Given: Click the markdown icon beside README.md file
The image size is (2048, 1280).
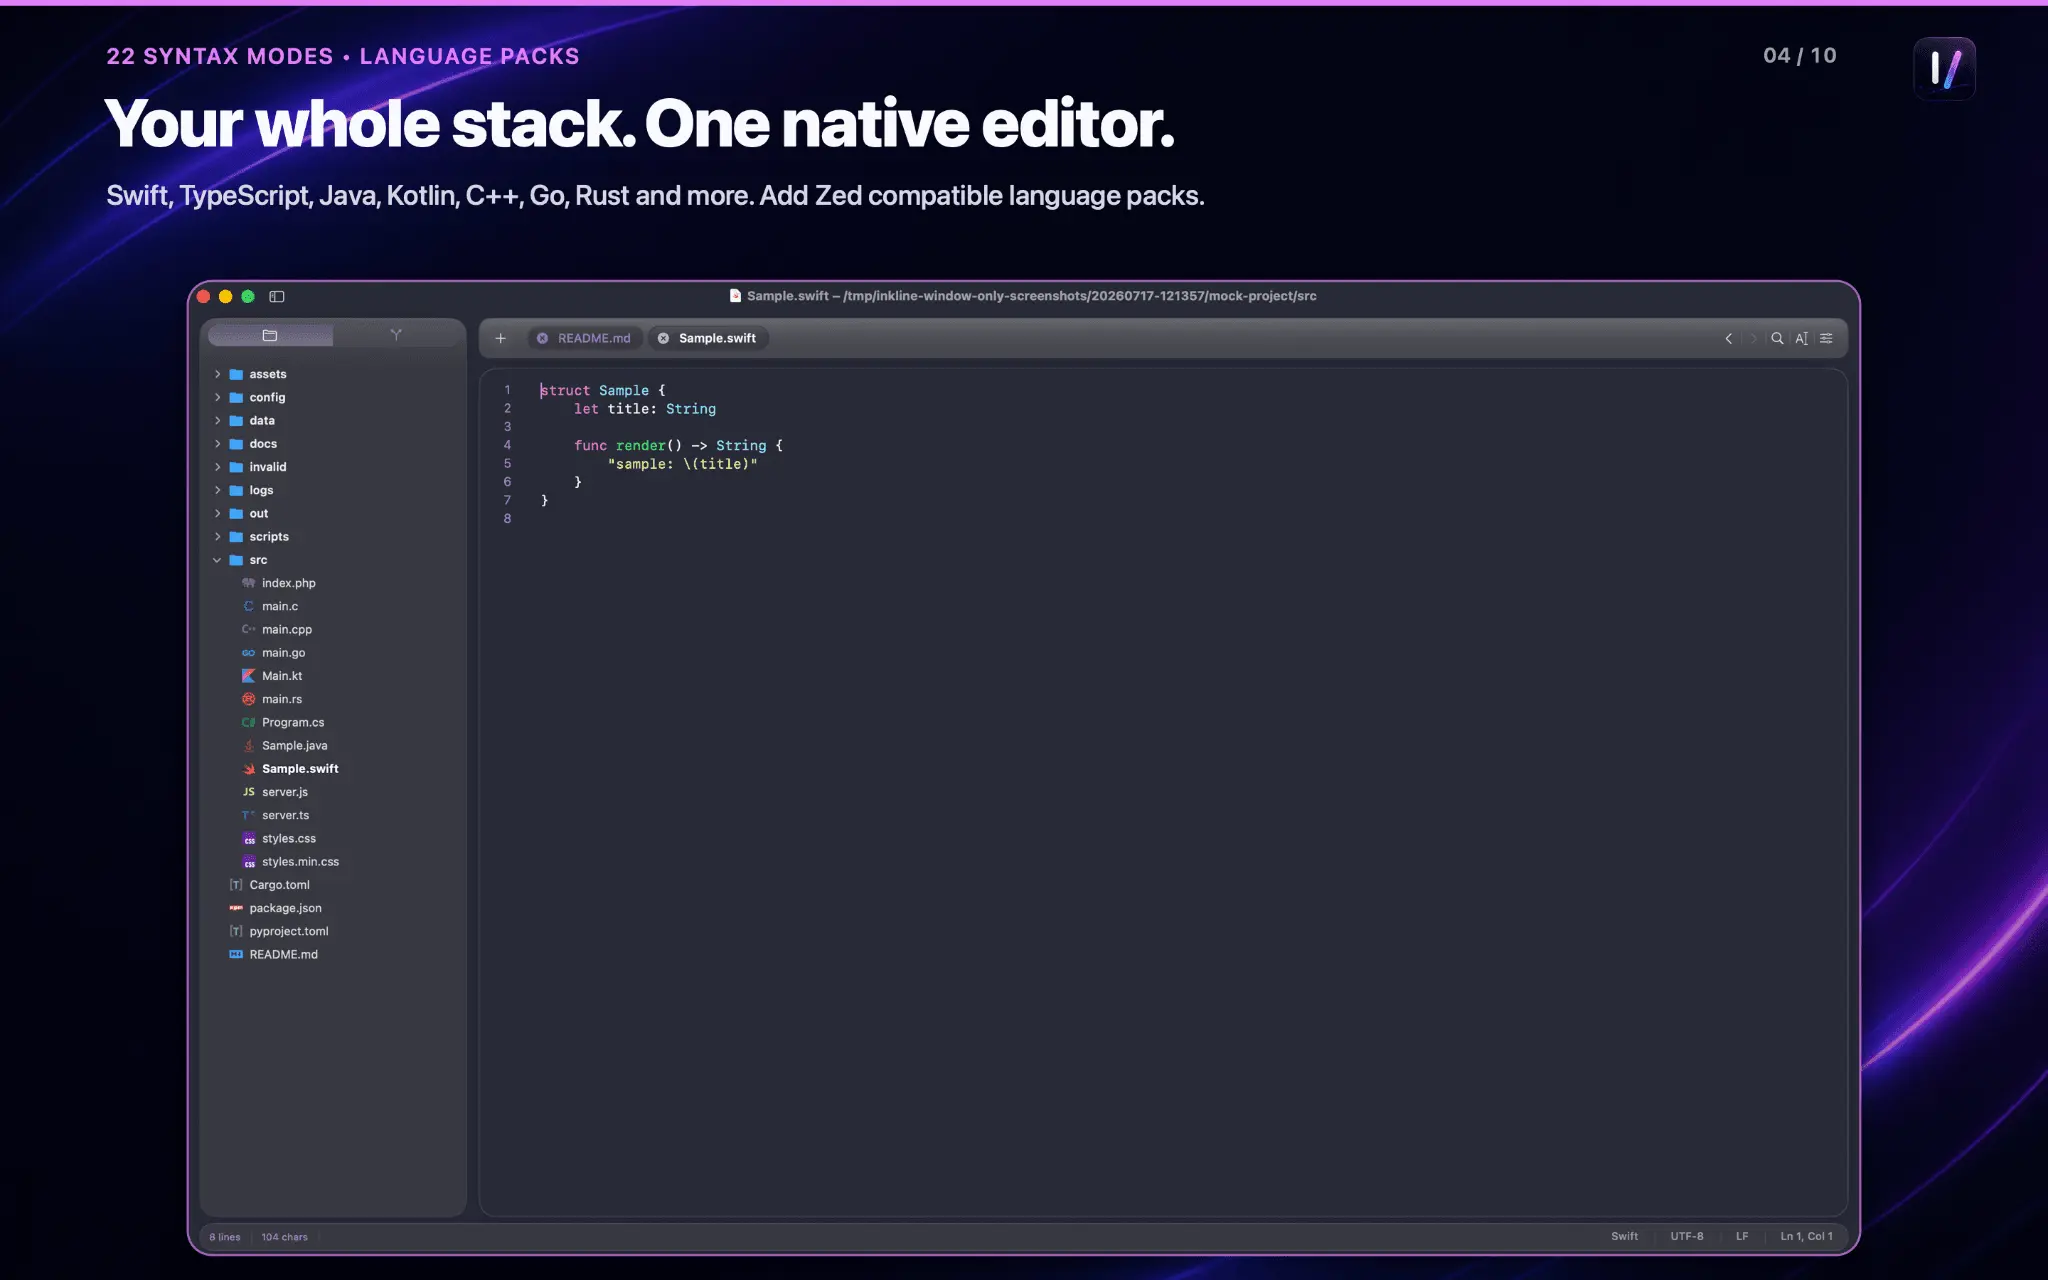Looking at the screenshot, I should (236, 954).
